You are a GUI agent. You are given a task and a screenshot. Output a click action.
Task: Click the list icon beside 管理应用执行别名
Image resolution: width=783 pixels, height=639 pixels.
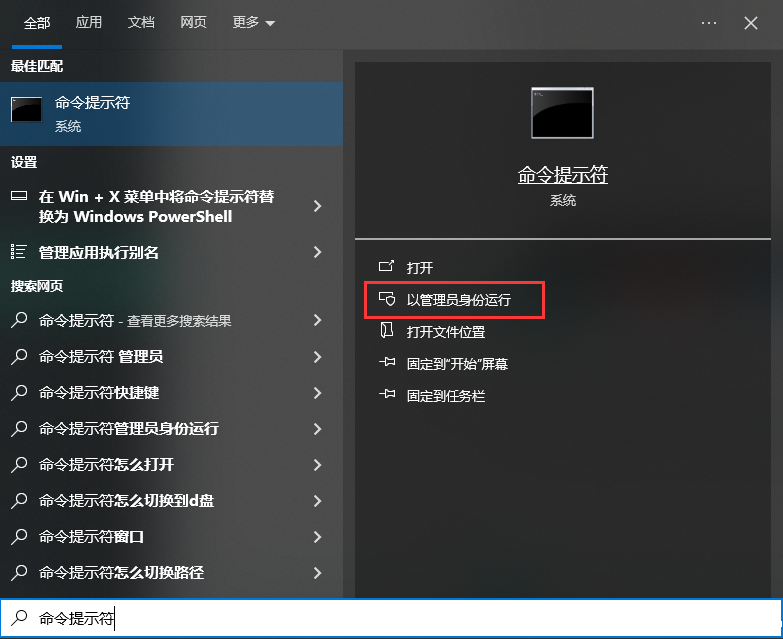click(x=18, y=252)
